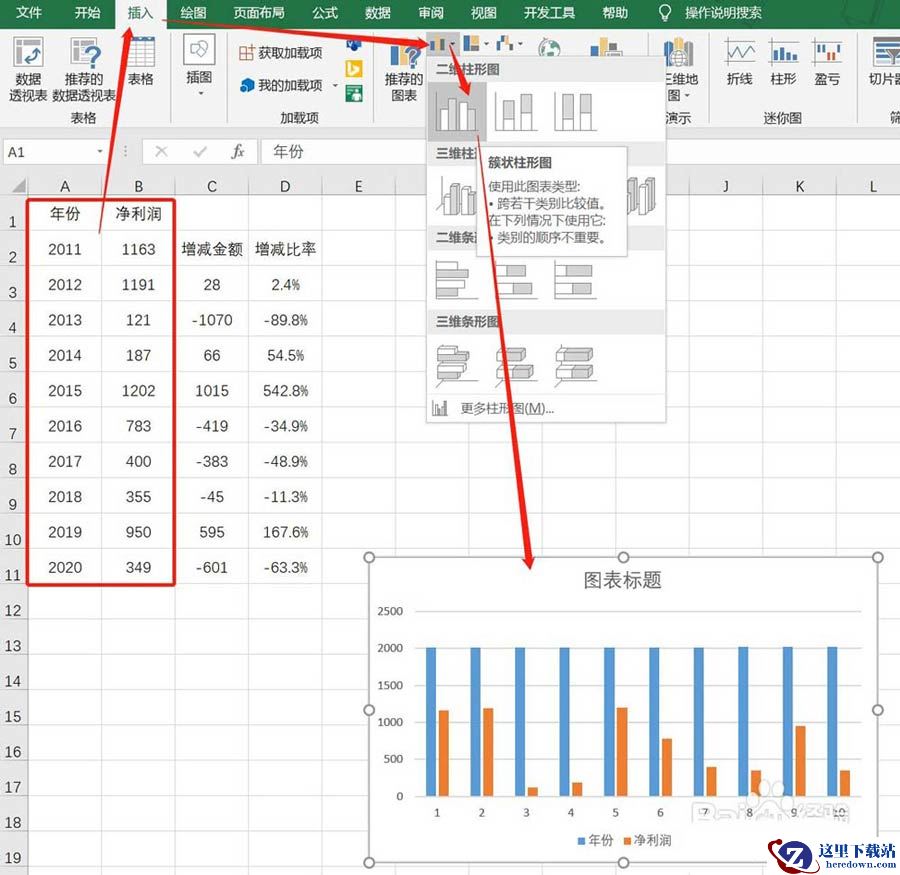This screenshot has height=875, width=900.
Task: Click Recommended PivotTables (推荐的数据透视表) icon
Action: pos(84,69)
